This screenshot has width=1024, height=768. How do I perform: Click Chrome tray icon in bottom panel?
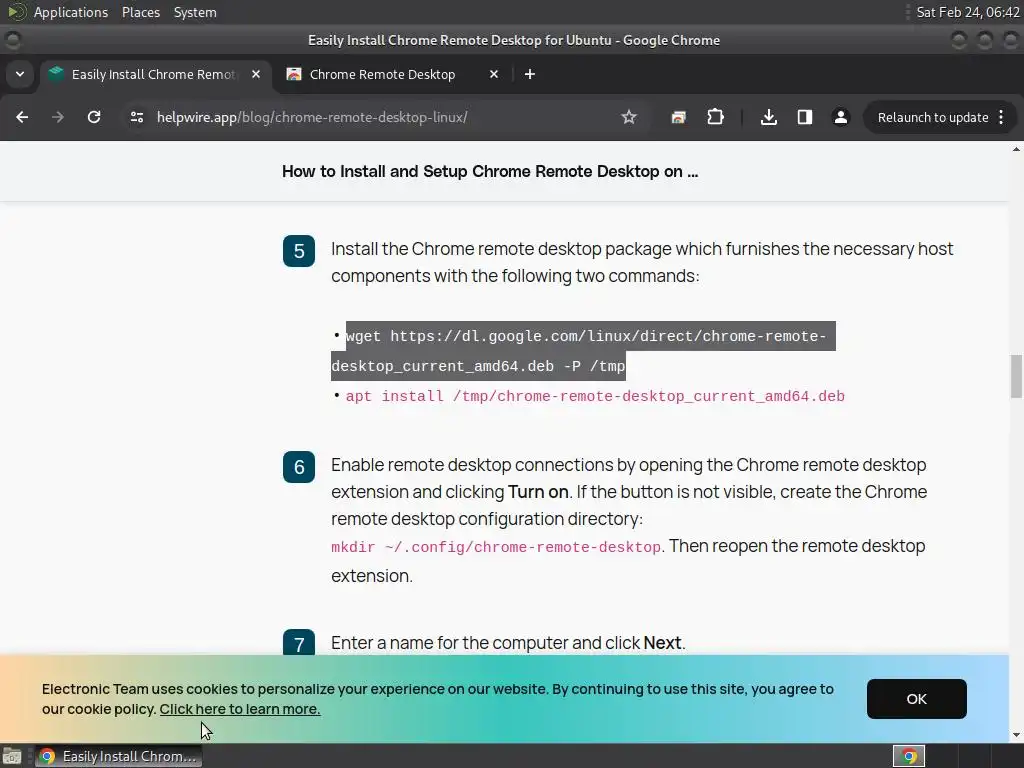coord(908,756)
